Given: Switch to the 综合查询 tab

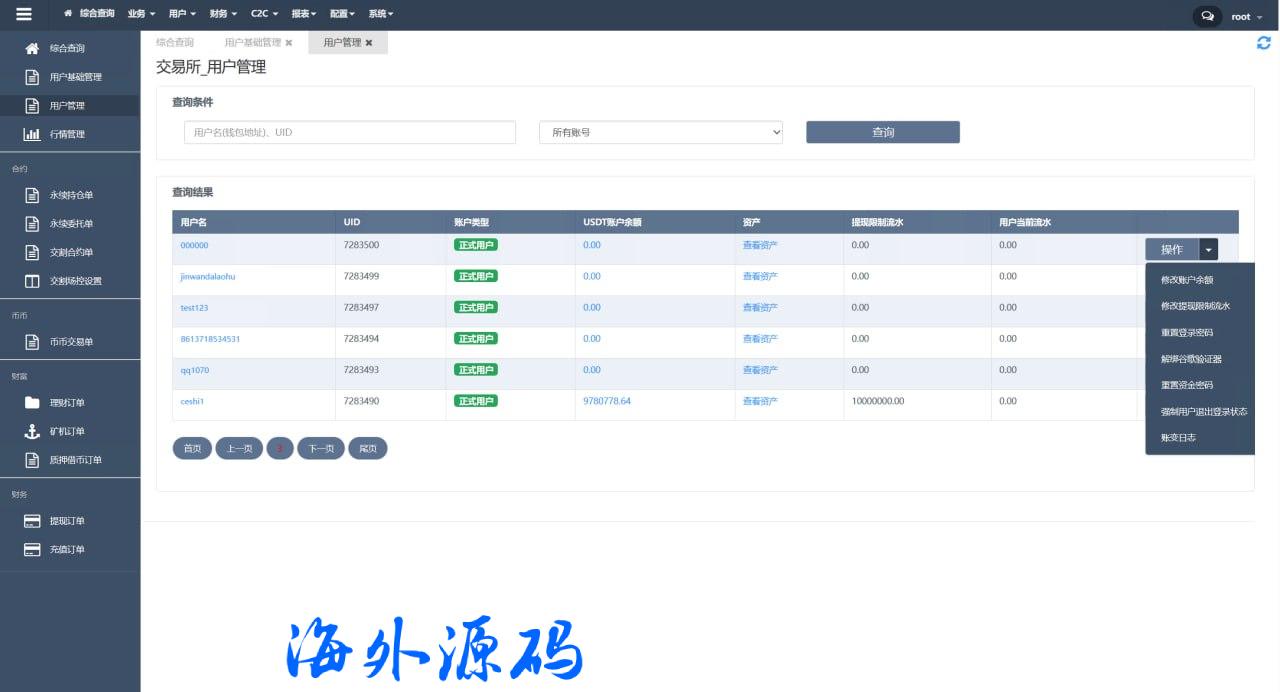Looking at the screenshot, I should point(175,43).
